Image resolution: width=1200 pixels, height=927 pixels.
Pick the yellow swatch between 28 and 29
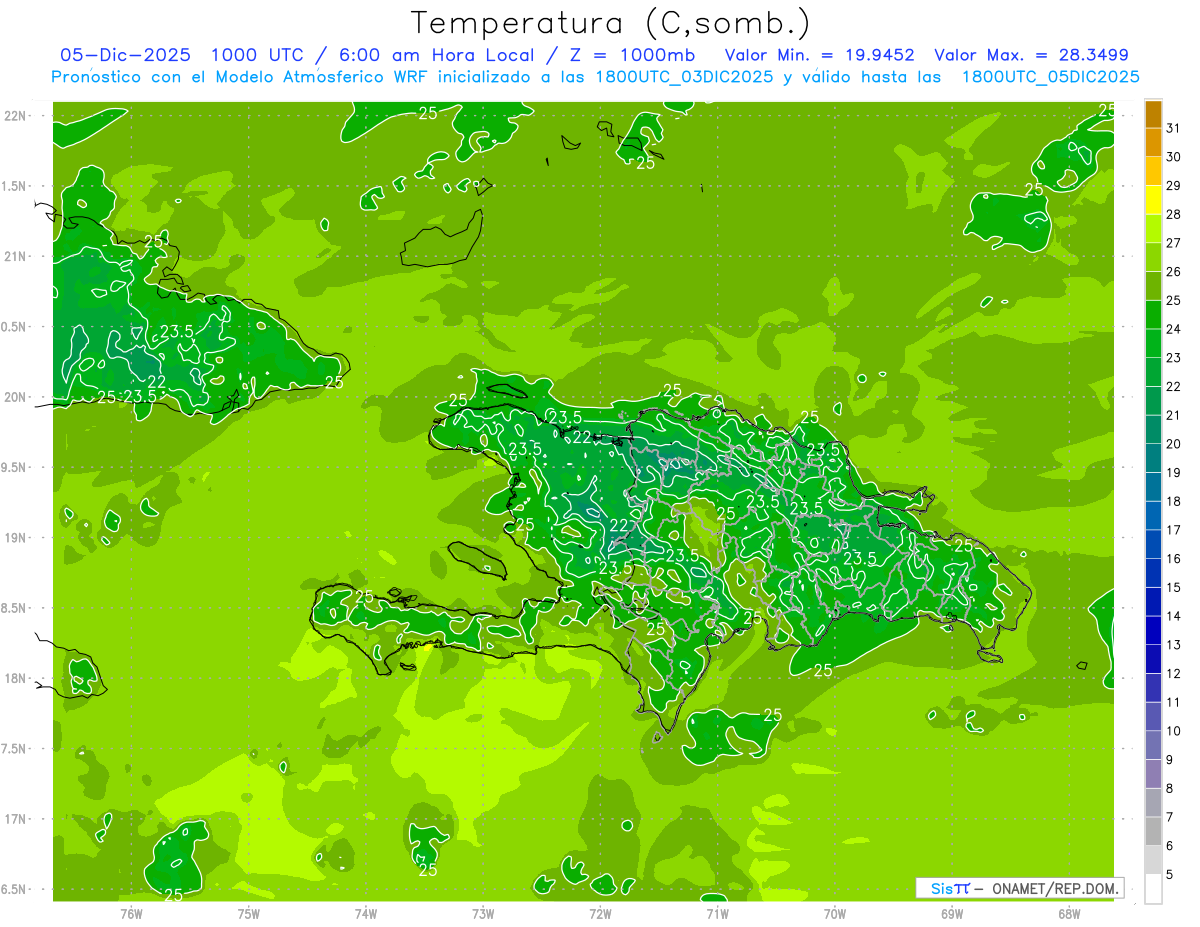[1153, 200]
